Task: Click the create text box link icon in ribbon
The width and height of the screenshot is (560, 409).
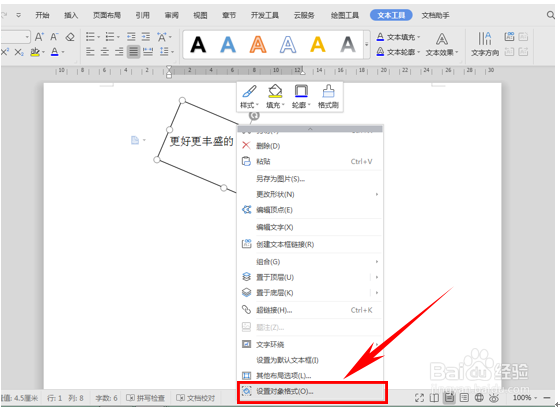Action: pyautogui.click(x=509, y=36)
